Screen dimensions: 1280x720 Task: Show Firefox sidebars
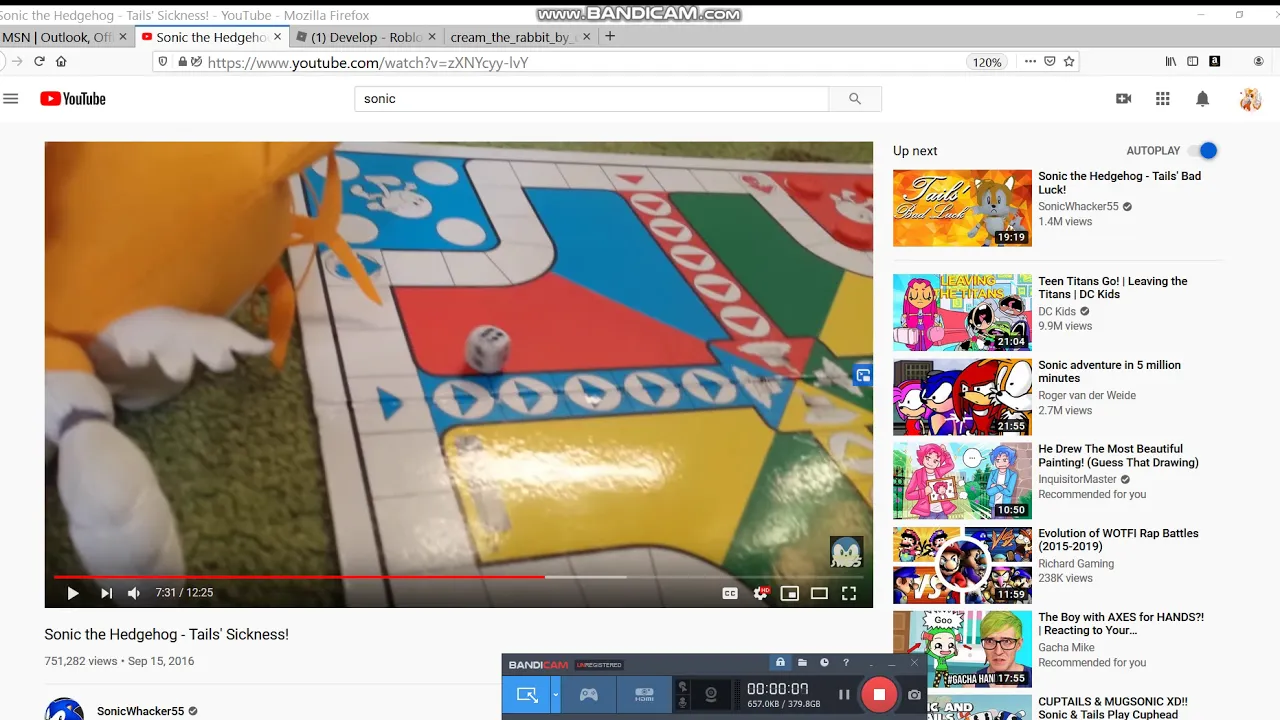pyautogui.click(x=1192, y=62)
